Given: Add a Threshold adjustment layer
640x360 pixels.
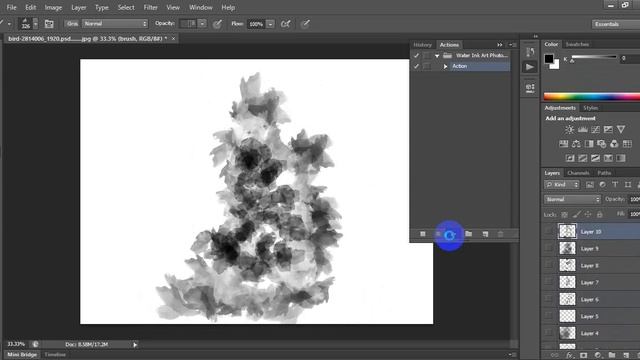Looking at the screenshot, I should (596, 158).
